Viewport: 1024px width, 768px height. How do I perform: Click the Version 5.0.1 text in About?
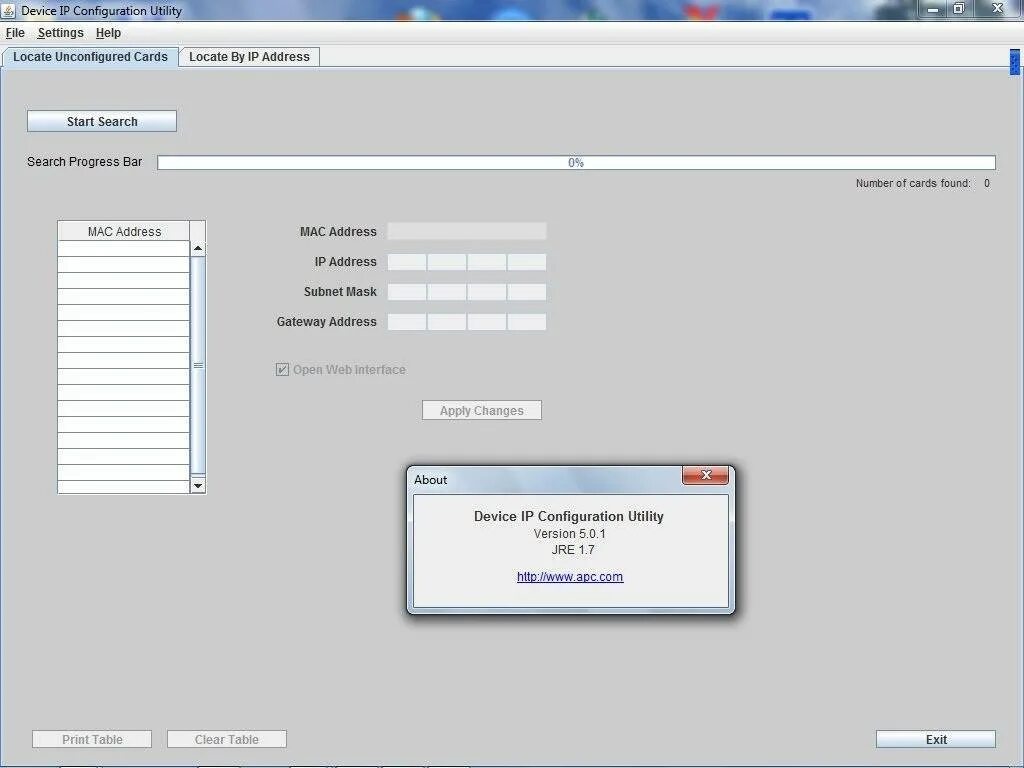click(x=569, y=534)
